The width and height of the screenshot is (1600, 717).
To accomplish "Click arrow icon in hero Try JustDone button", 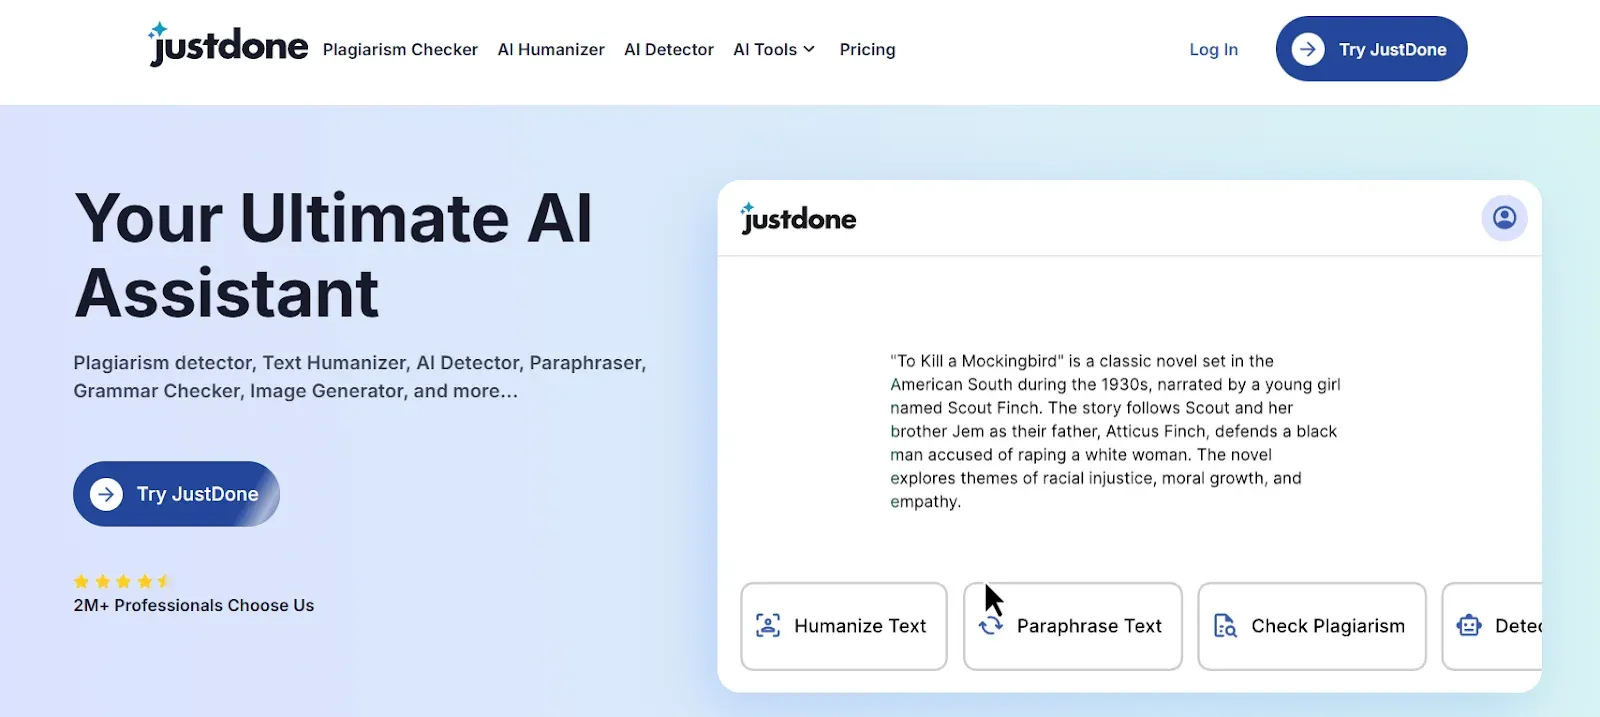I will [106, 494].
